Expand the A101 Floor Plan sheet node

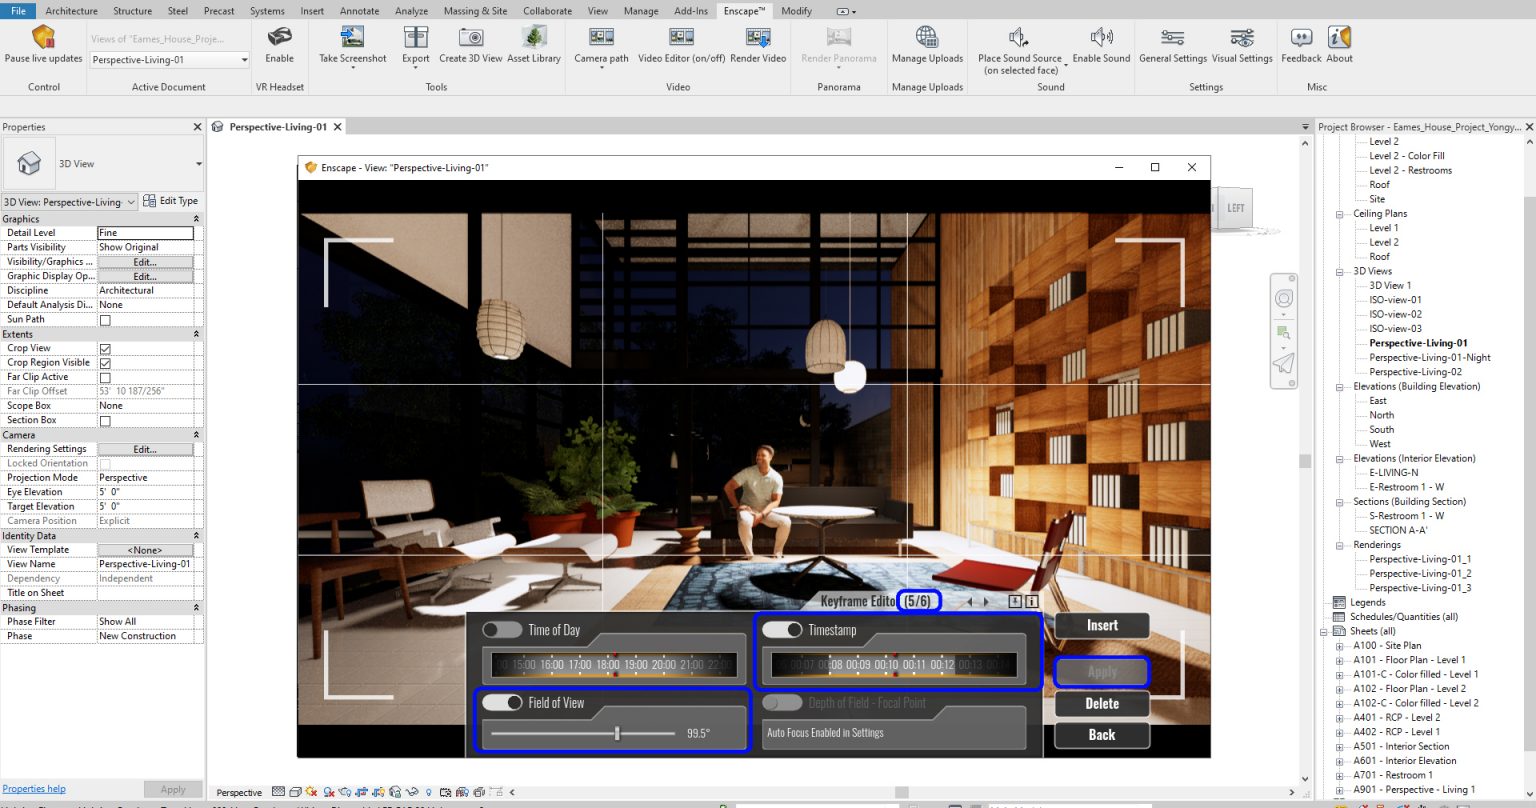pos(1339,659)
